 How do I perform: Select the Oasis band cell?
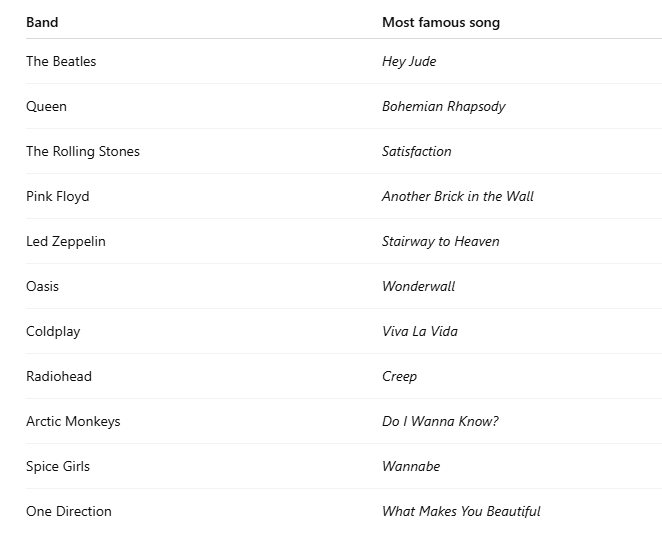(42, 286)
